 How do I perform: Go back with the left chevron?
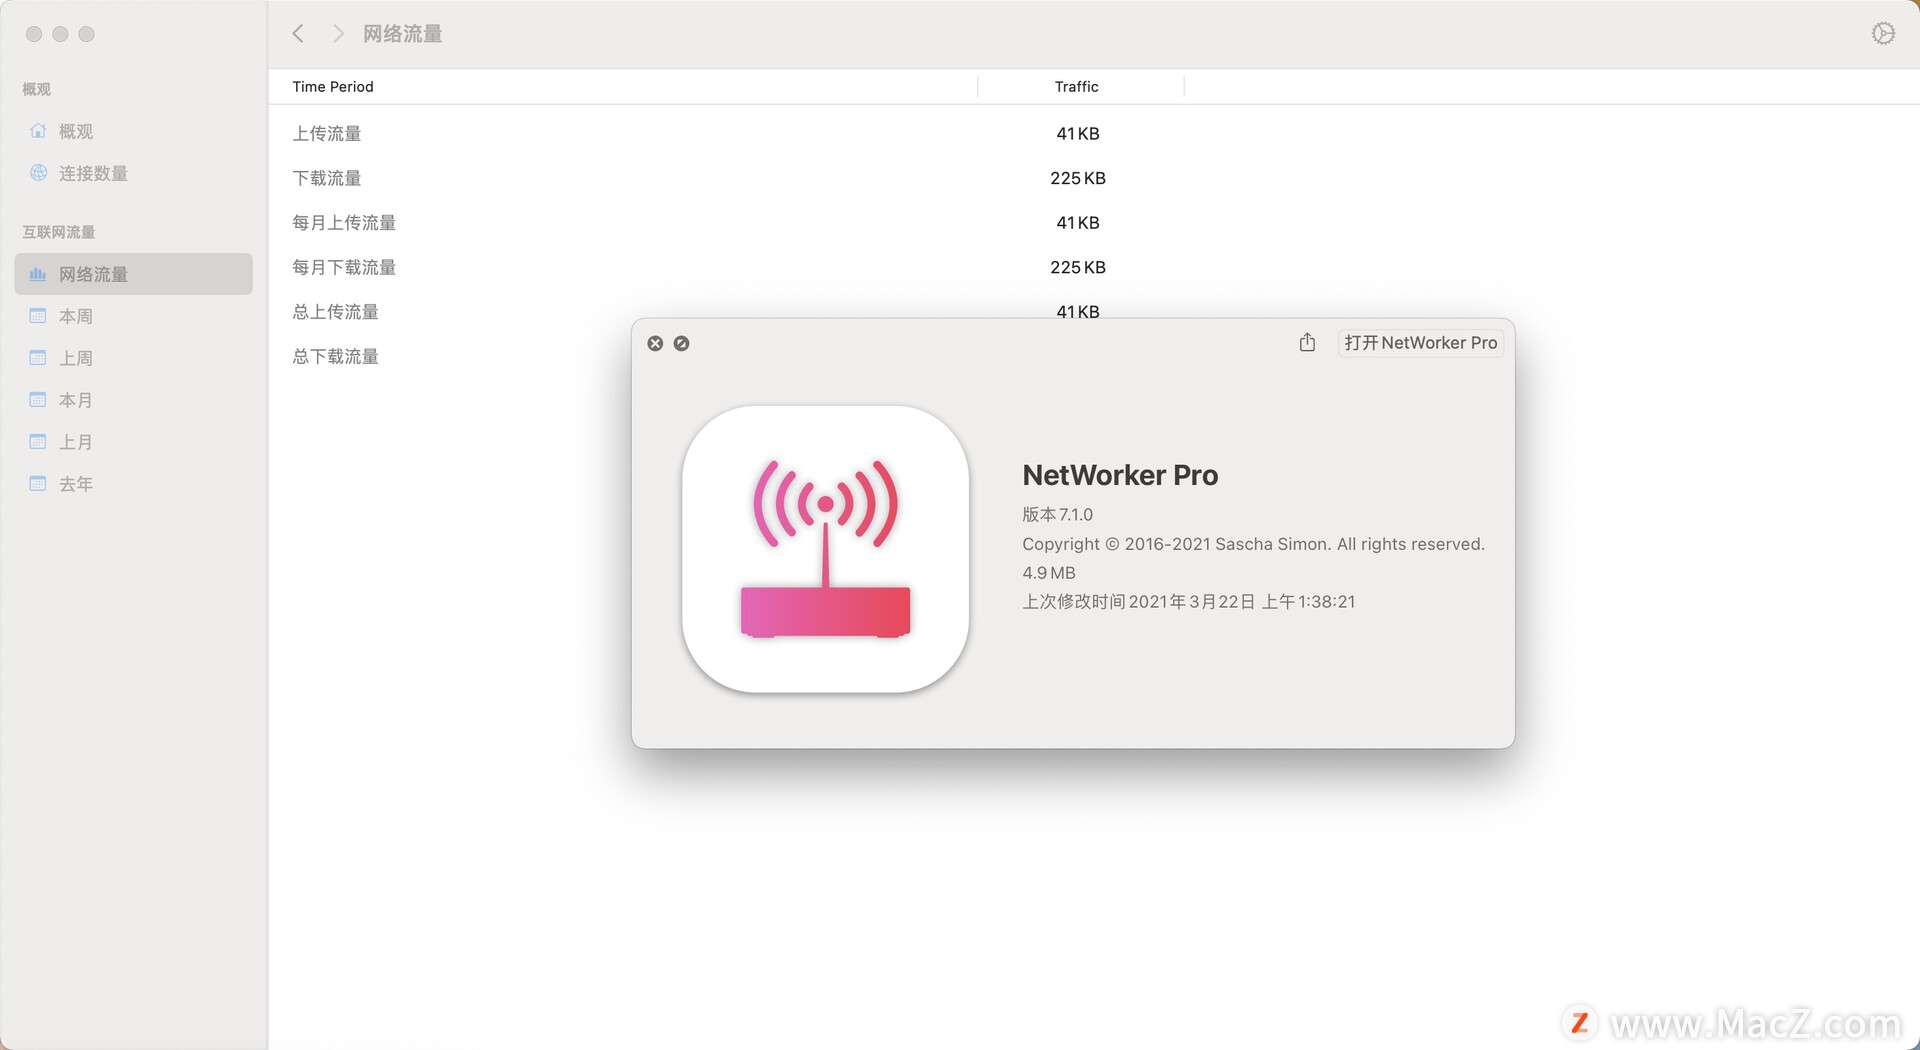298,34
